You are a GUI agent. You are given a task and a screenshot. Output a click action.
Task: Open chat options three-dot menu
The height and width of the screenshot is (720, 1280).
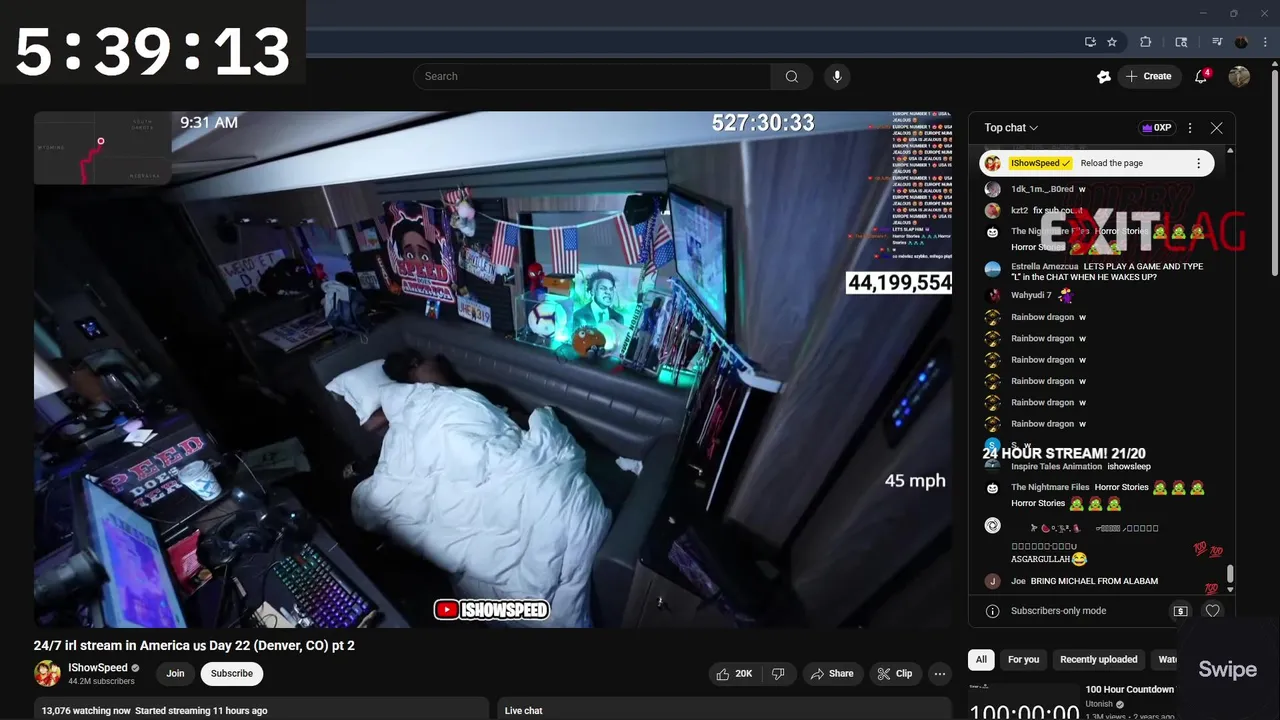(x=1190, y=128)
